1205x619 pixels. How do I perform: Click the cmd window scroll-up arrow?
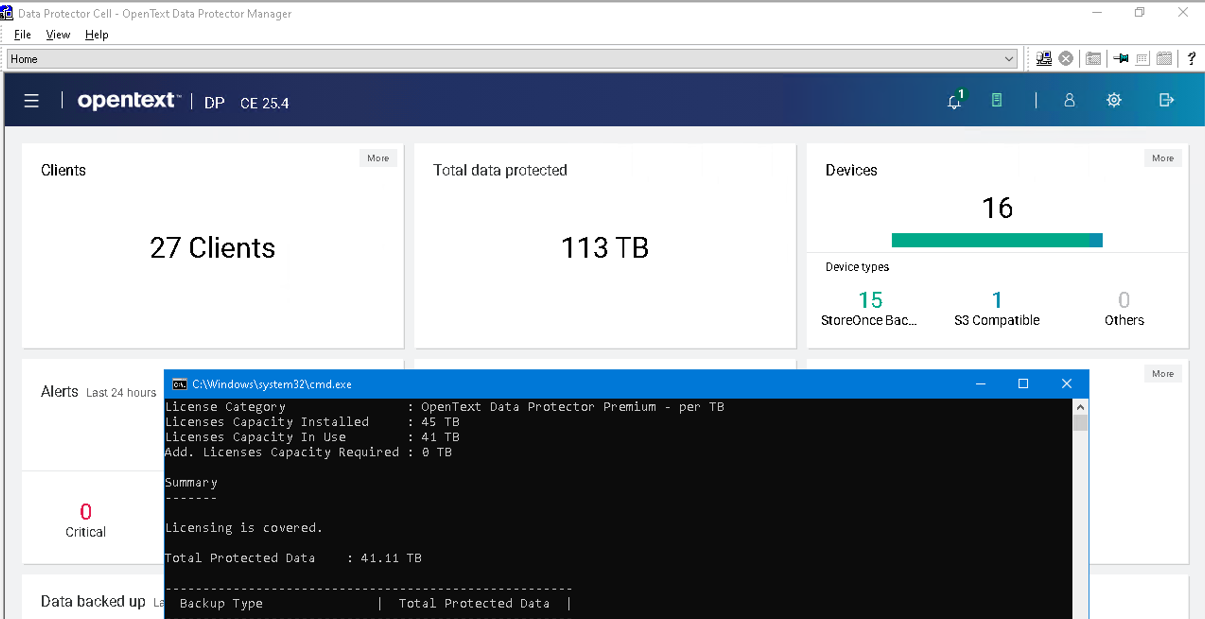[1080, 407]
